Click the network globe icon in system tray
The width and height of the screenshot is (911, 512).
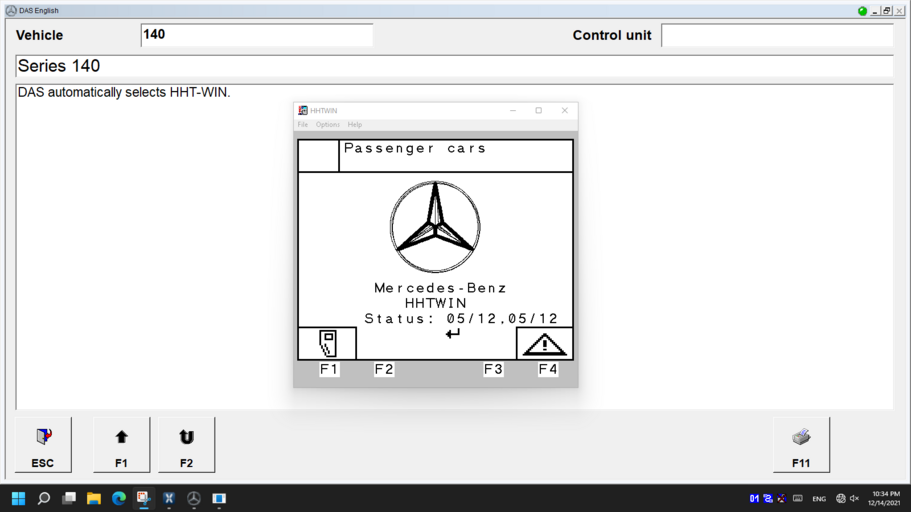pos(841,499)
